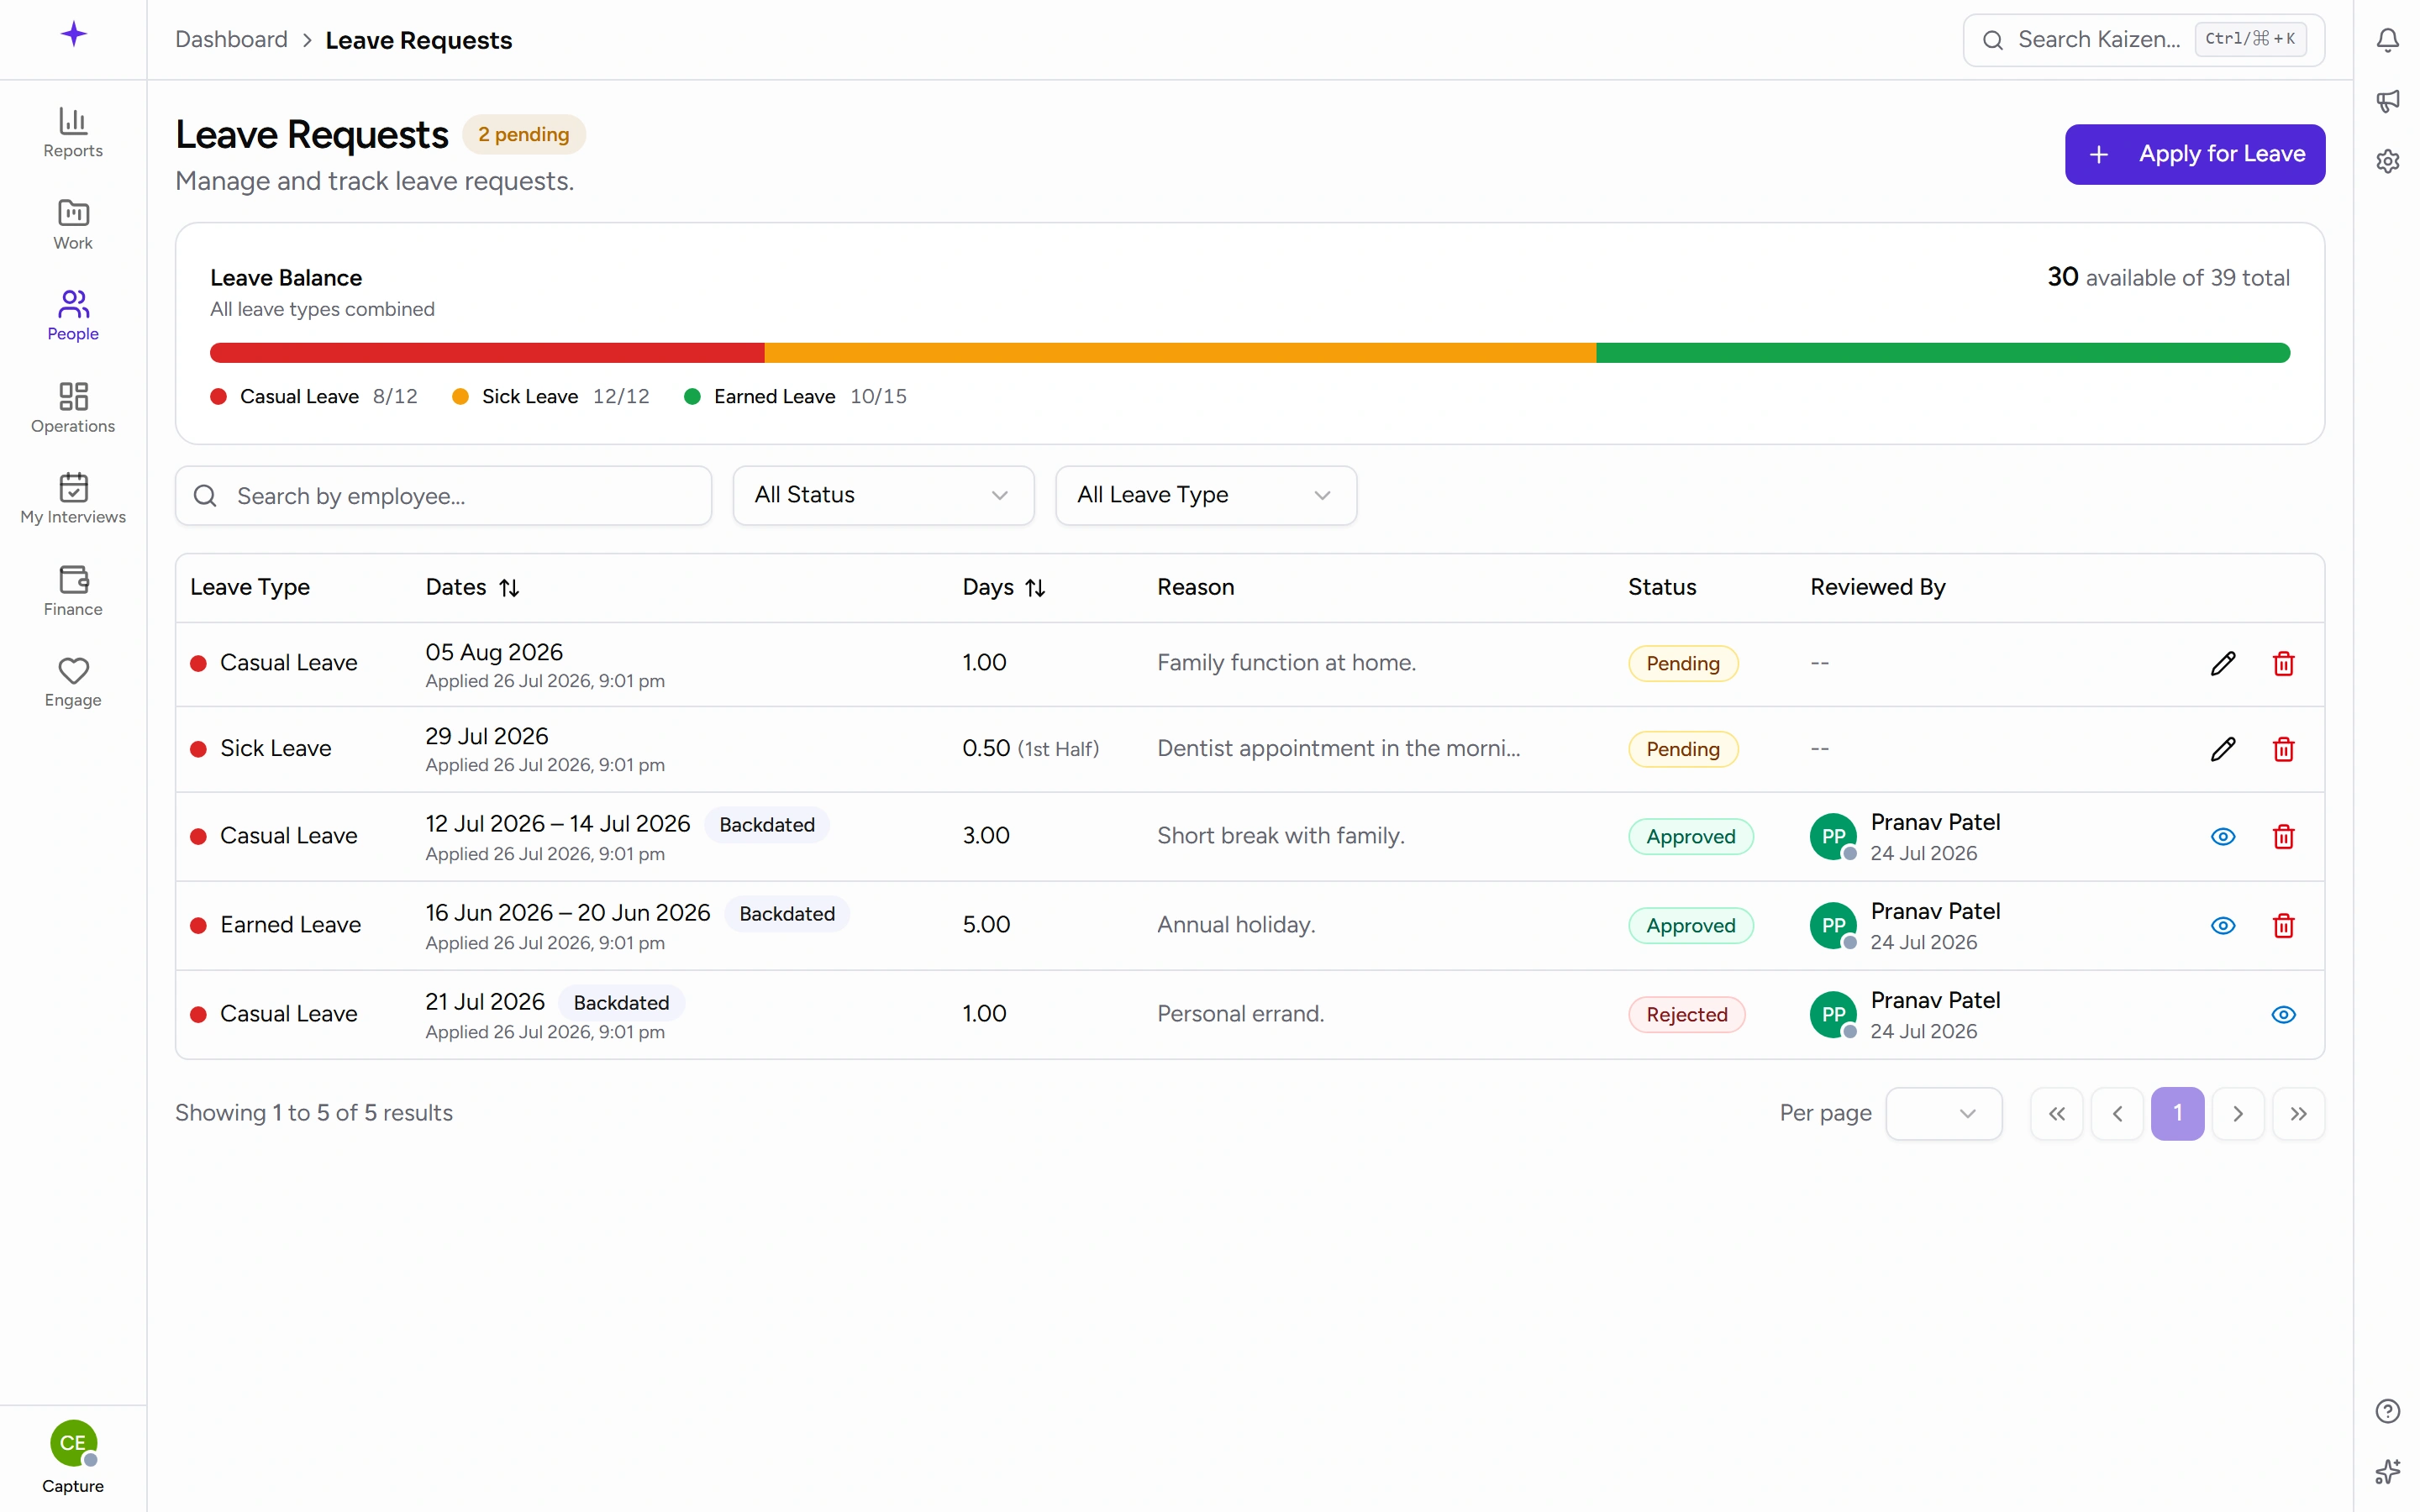
Task: Open the Engage section in sidebar
Action: [73, 682]
